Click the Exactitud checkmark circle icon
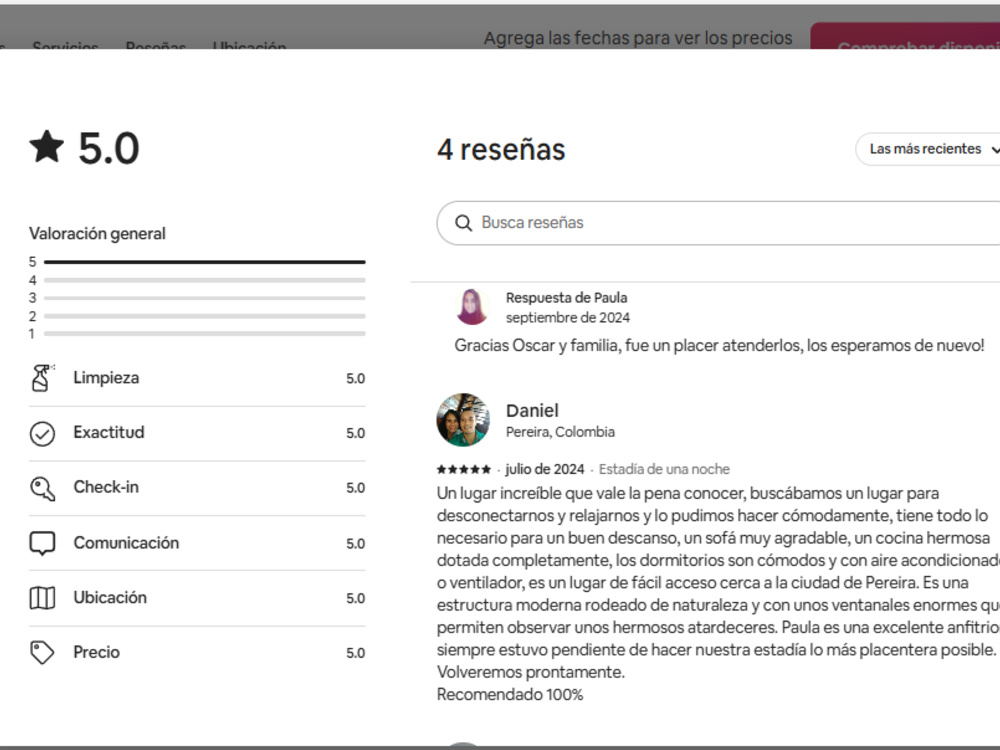 [x=42, y=434]
